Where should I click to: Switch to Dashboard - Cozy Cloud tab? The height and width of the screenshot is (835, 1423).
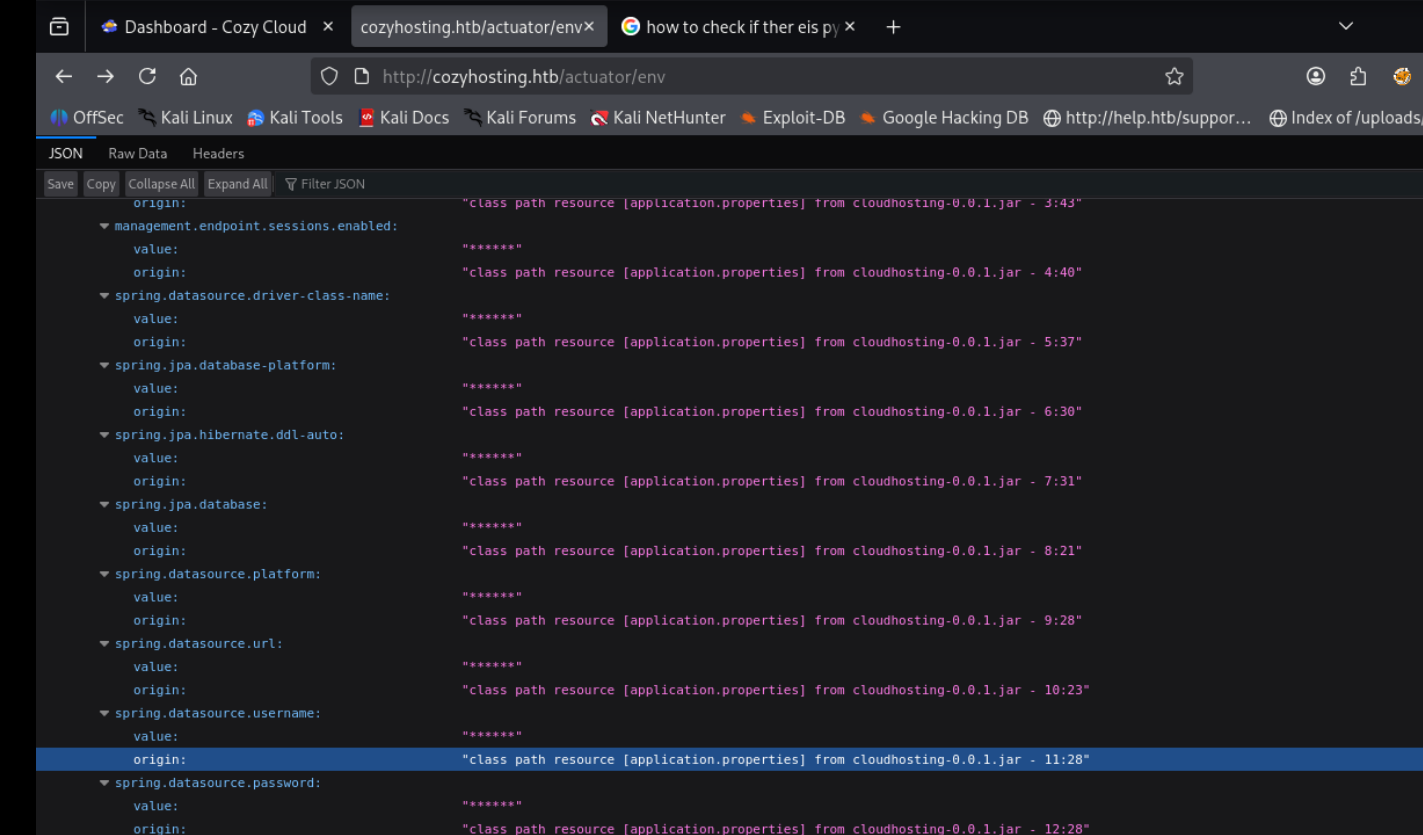coord(215,27)
